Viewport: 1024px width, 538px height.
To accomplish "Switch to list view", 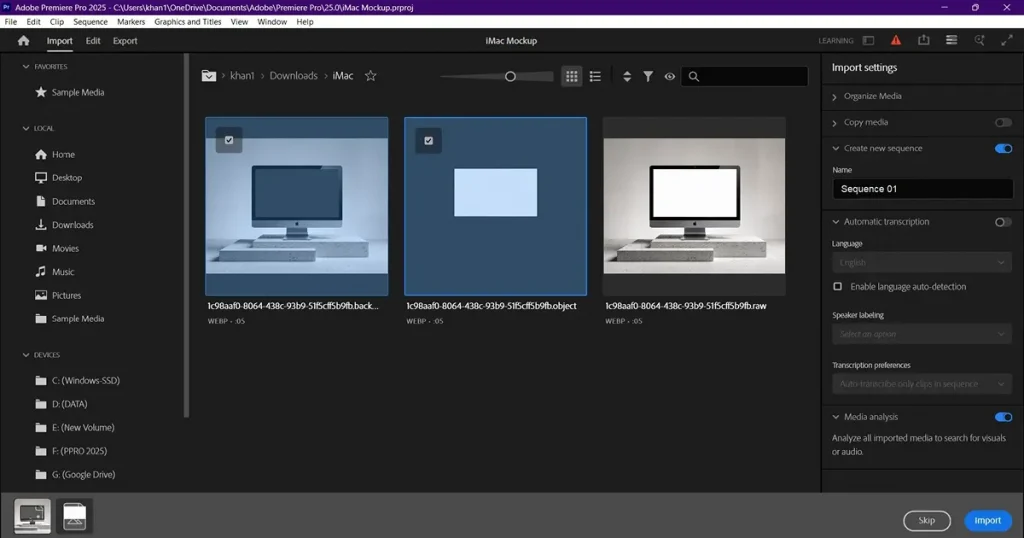I will tap(595, 76).
